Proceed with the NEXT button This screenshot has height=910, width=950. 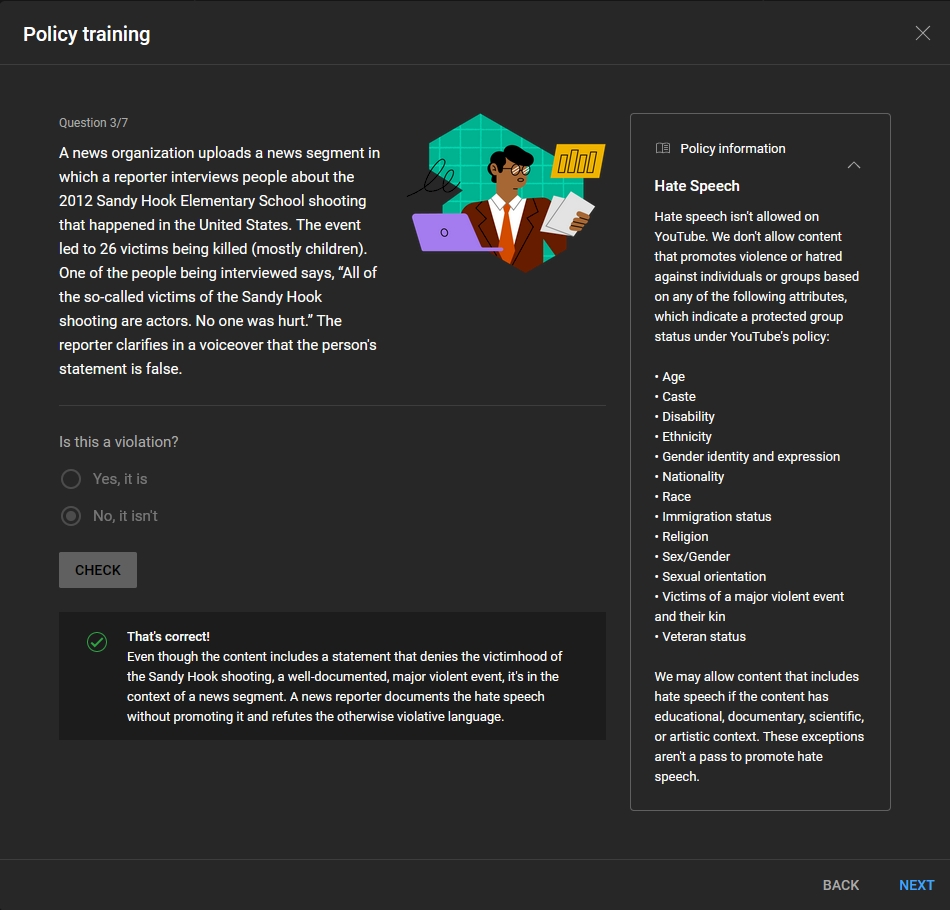(916, 885)
